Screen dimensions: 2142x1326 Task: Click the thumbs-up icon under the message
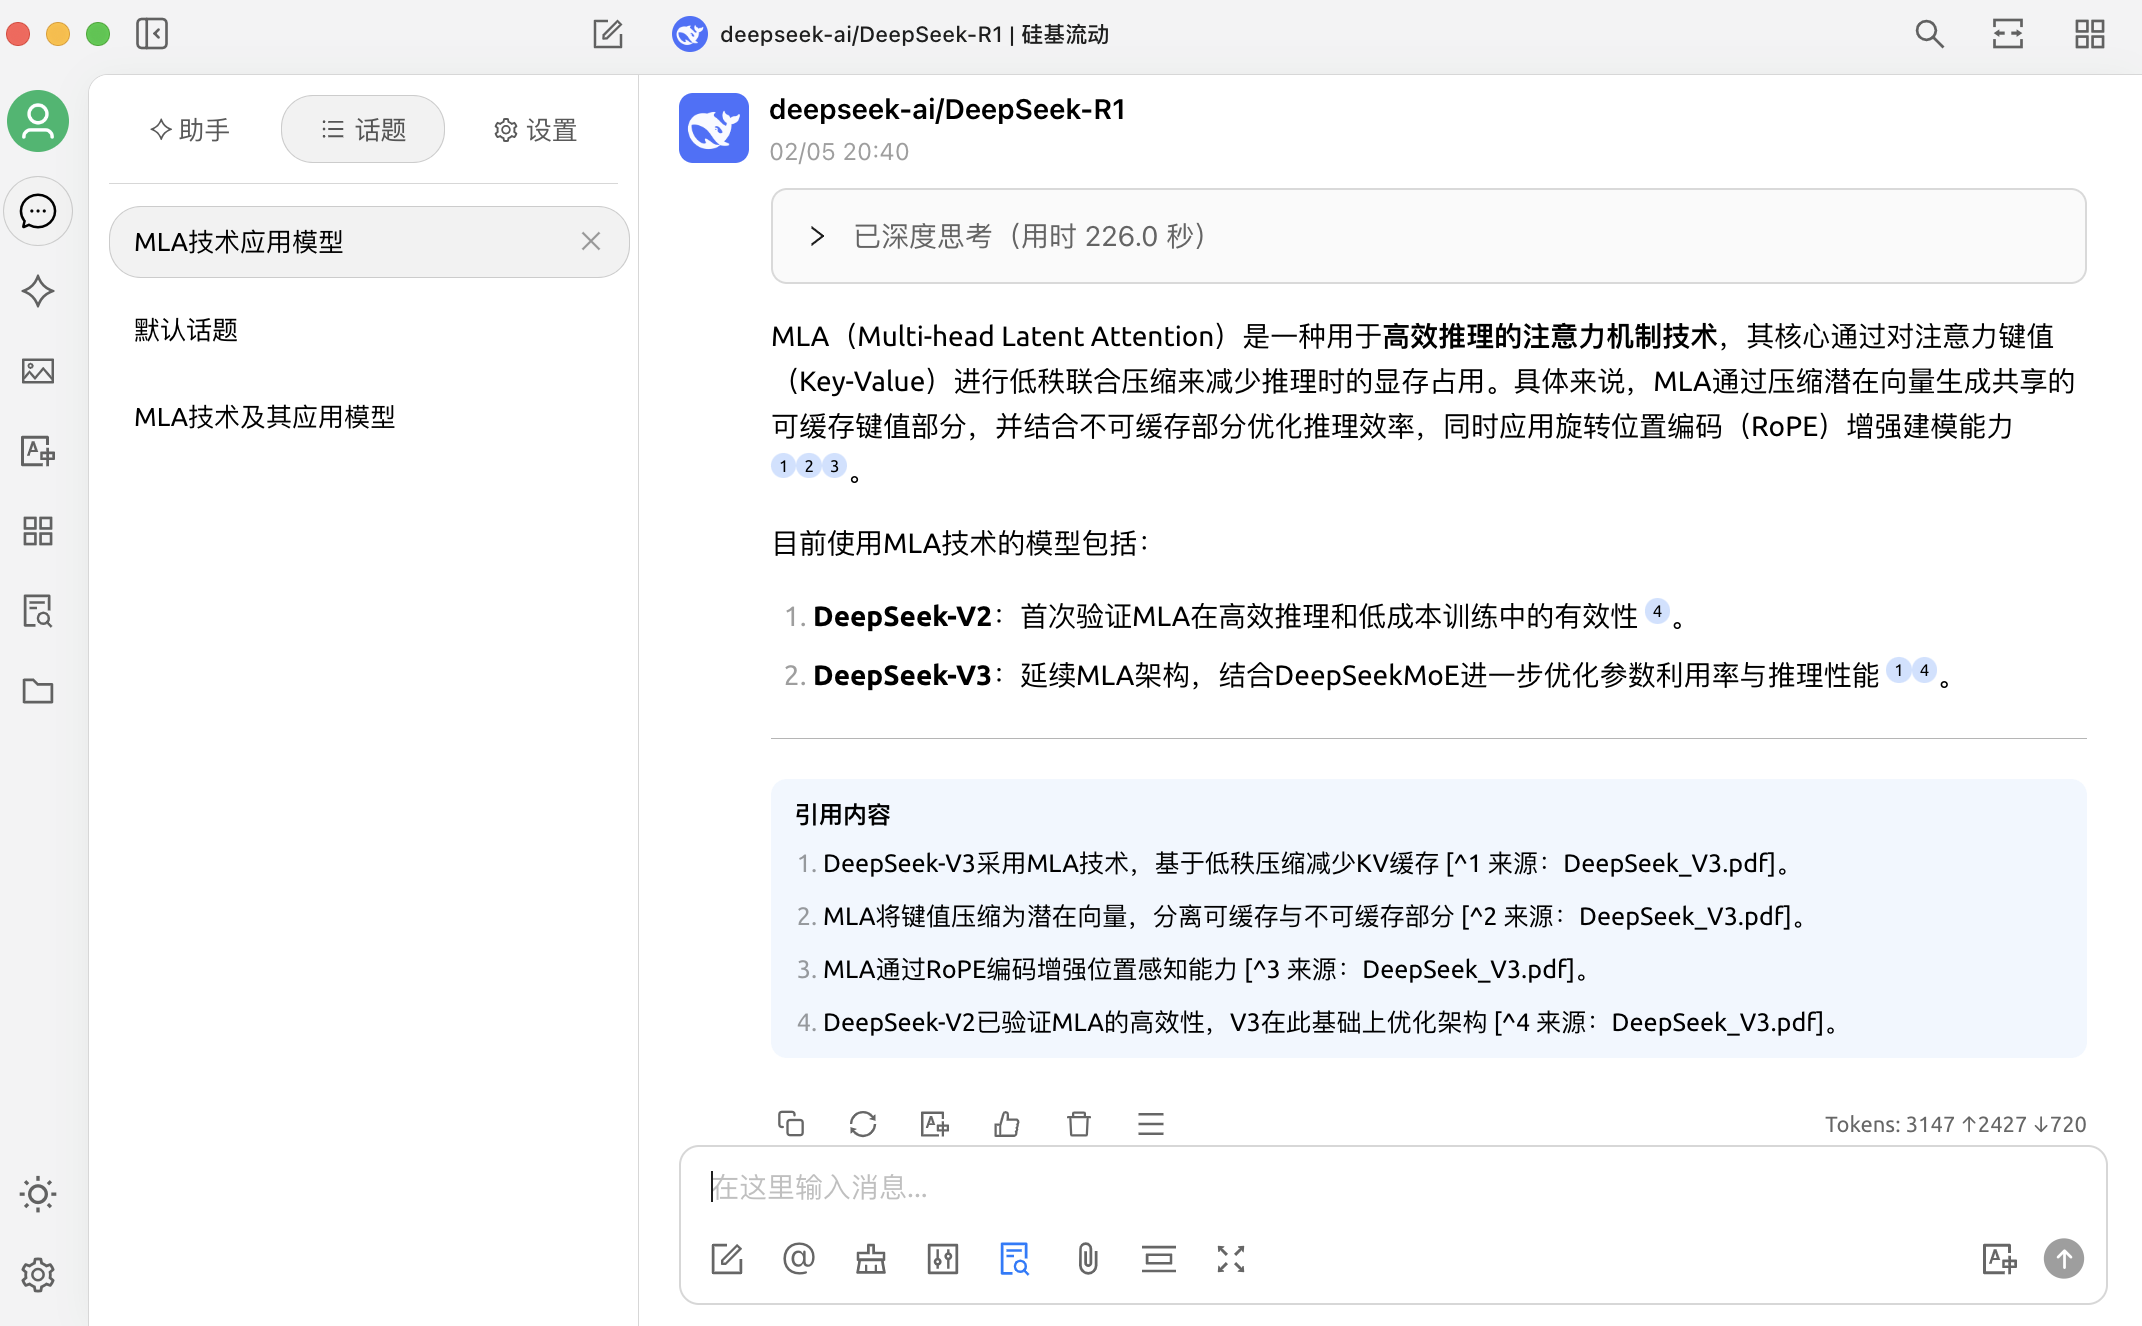point(1006,1124)
